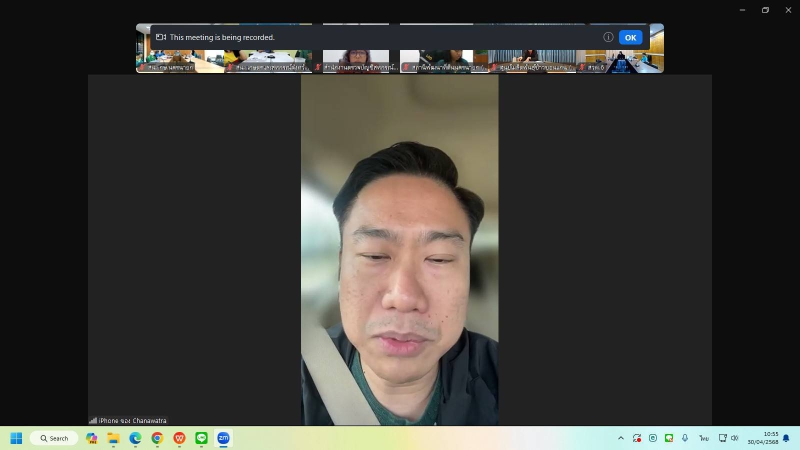This screenshot has height=450, width=800.
Task: Click the recording camera icon in banner
Action: tap(160, 37)
